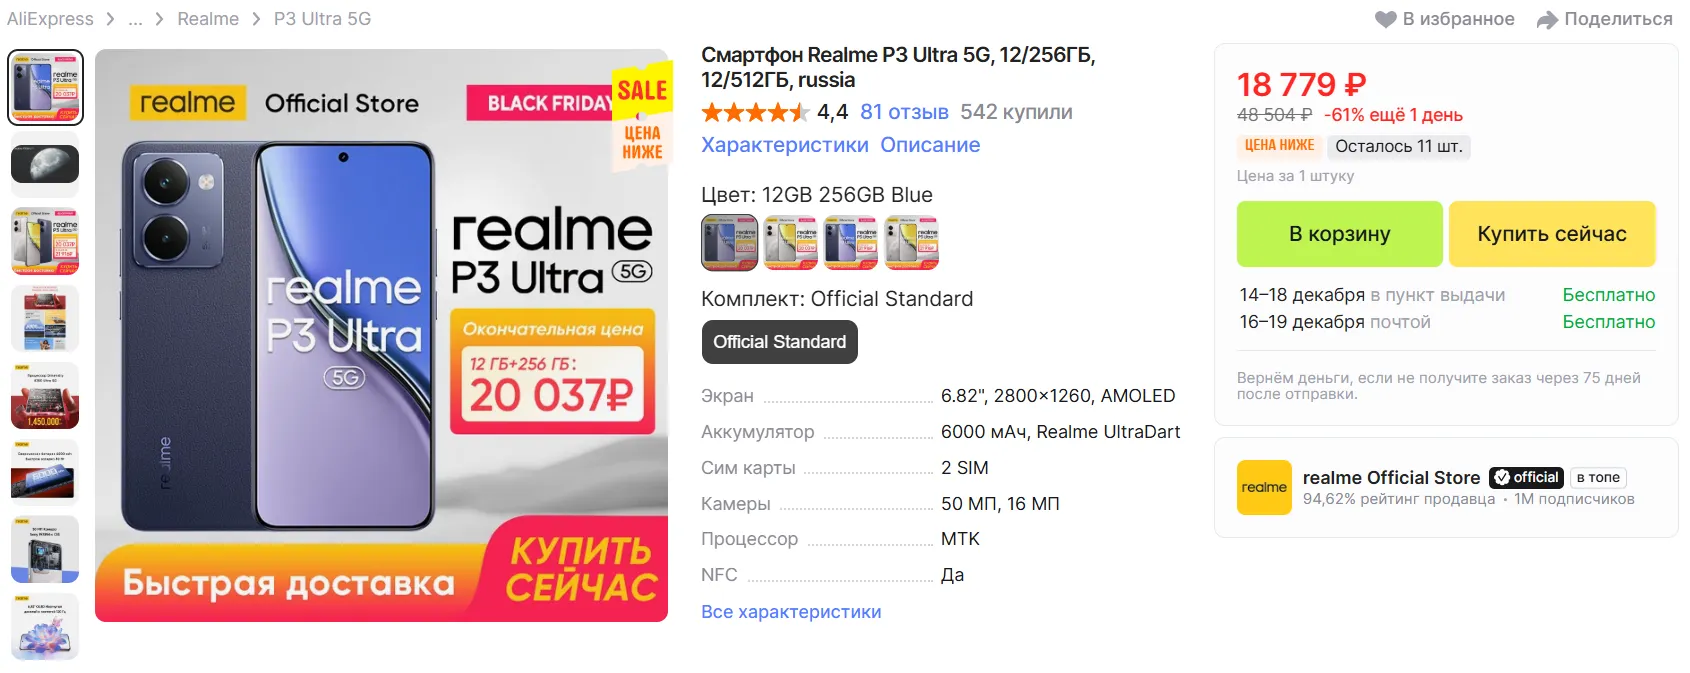Click the star rating icons
The image size is (1690, 673).
coord(755,112)
